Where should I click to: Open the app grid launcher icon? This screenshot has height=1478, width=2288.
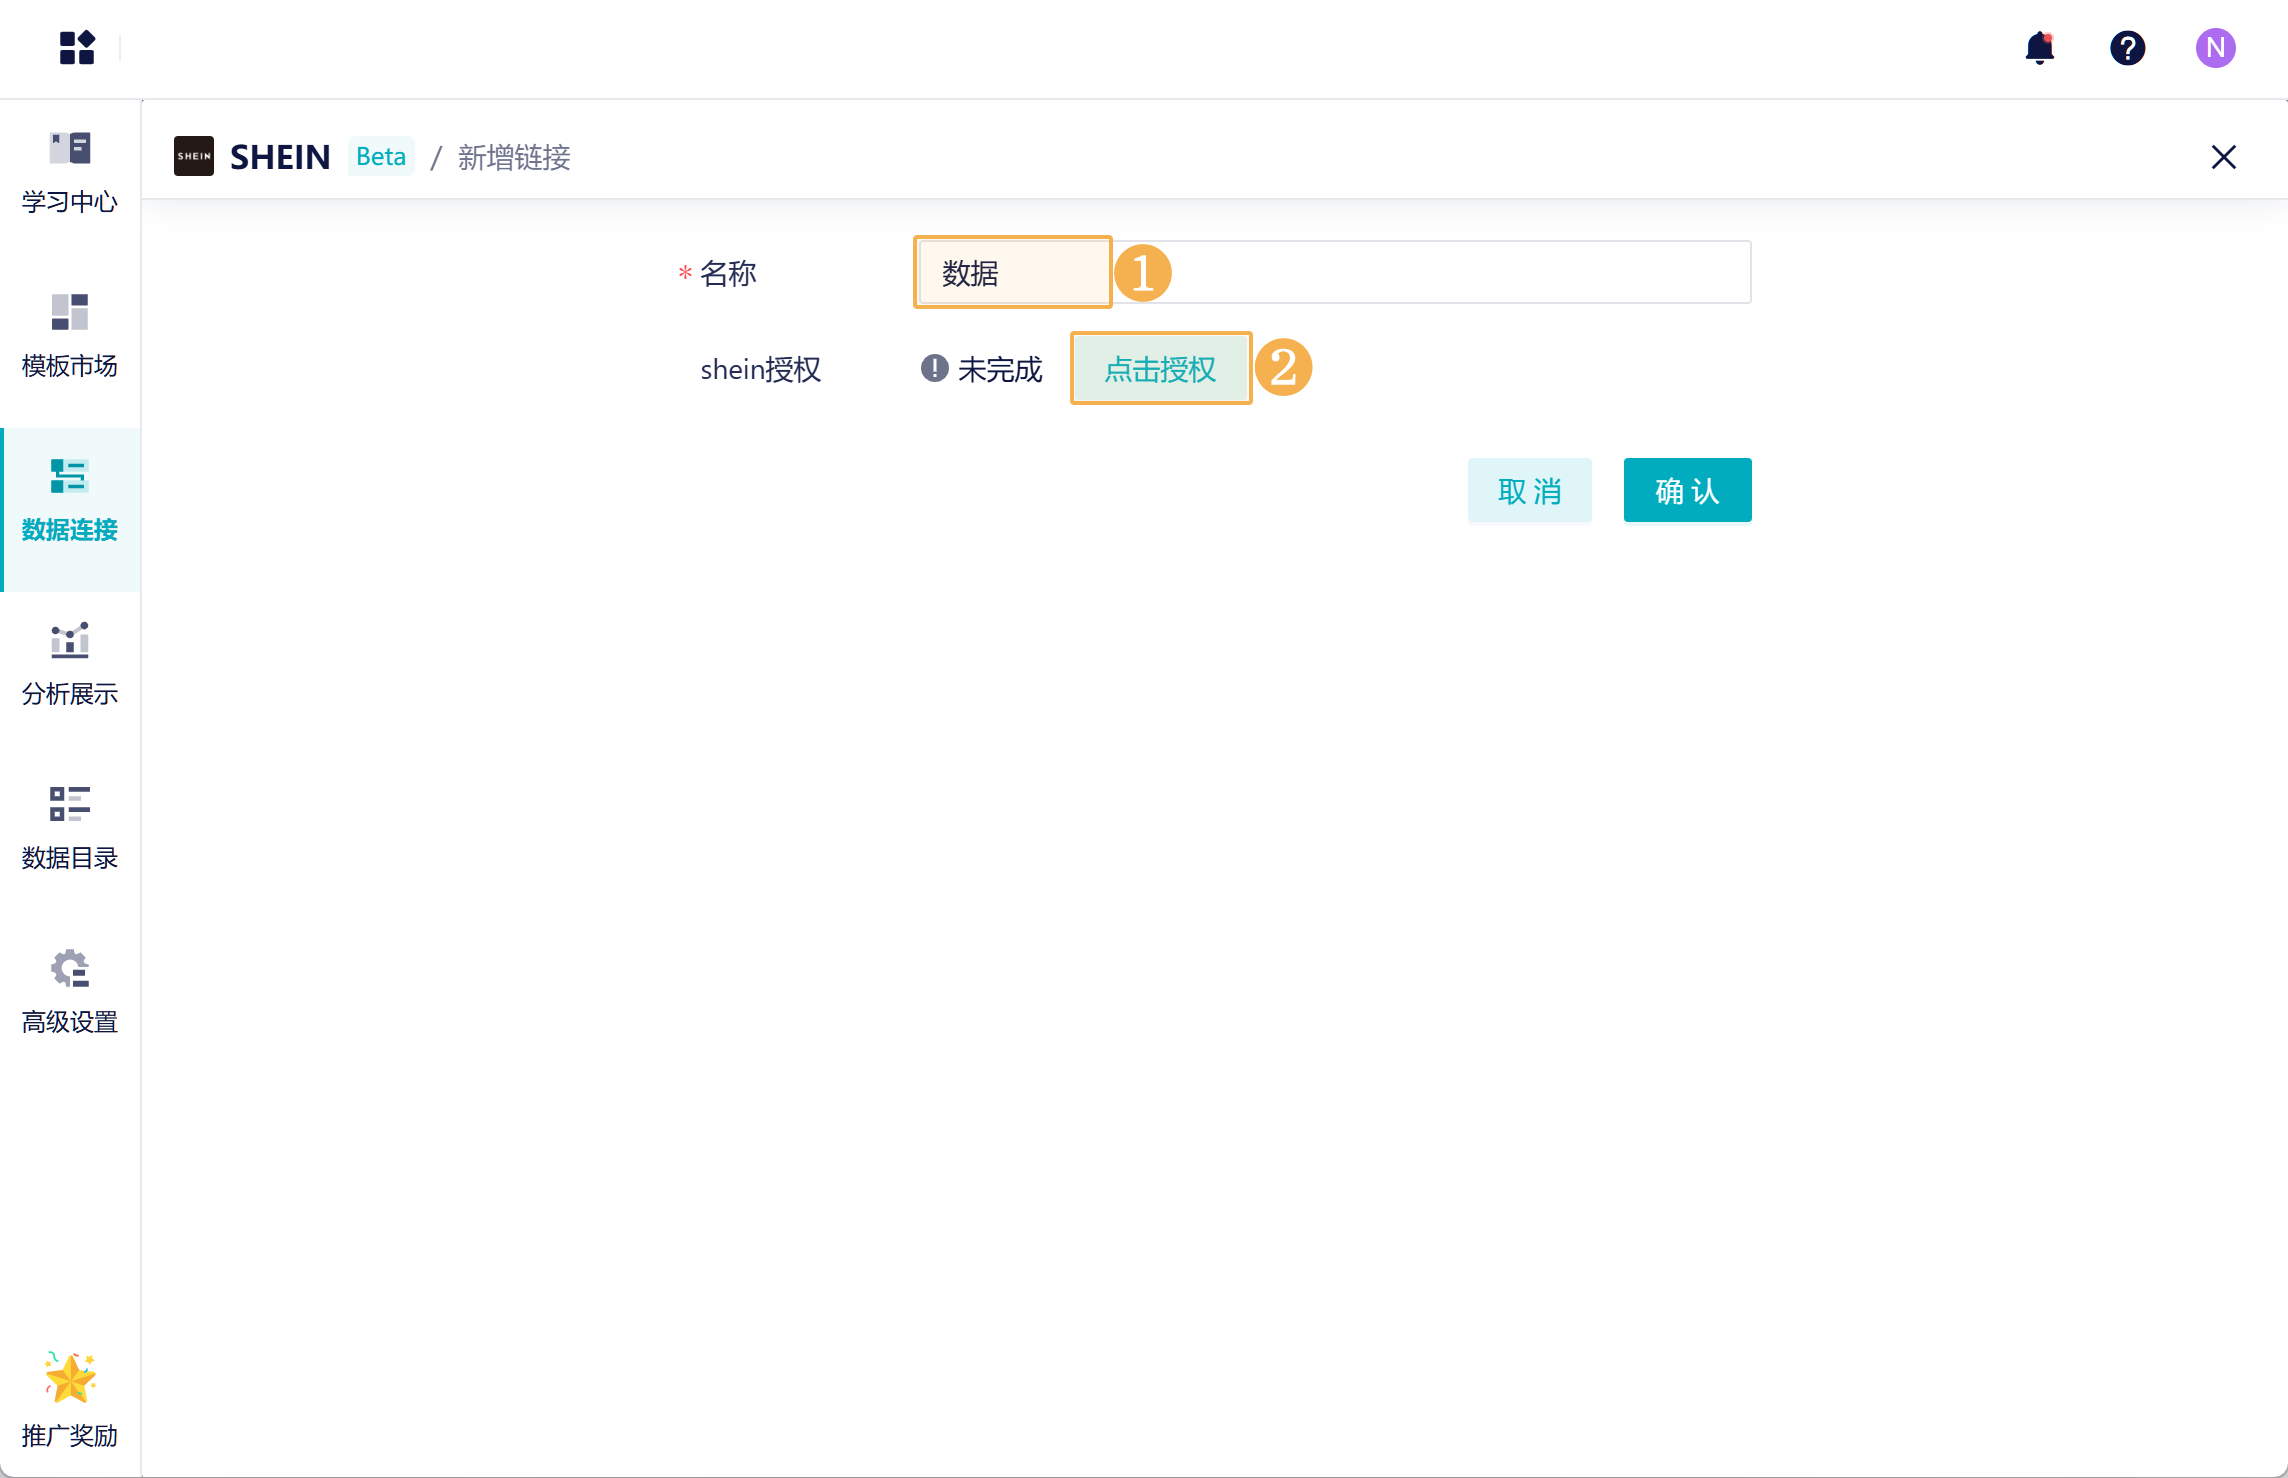77,47
